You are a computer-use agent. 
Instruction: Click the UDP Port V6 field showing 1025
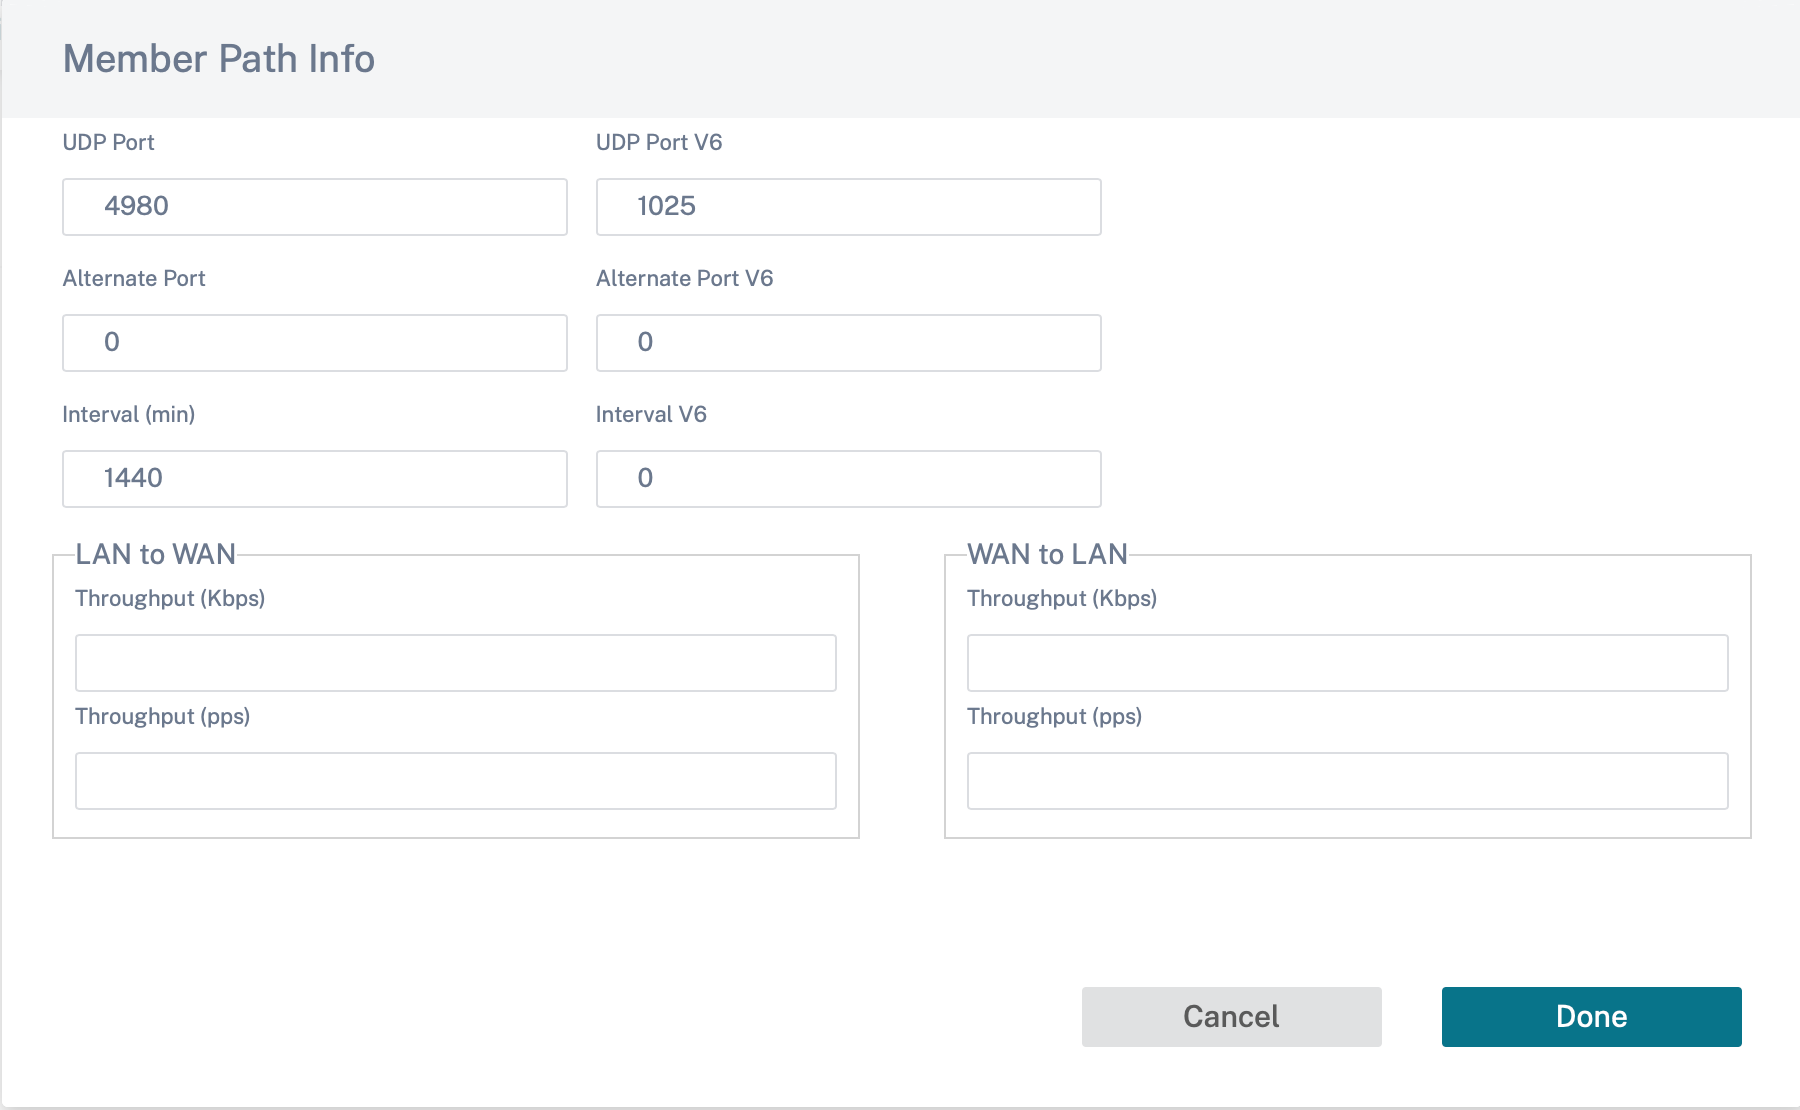[849, 207]
